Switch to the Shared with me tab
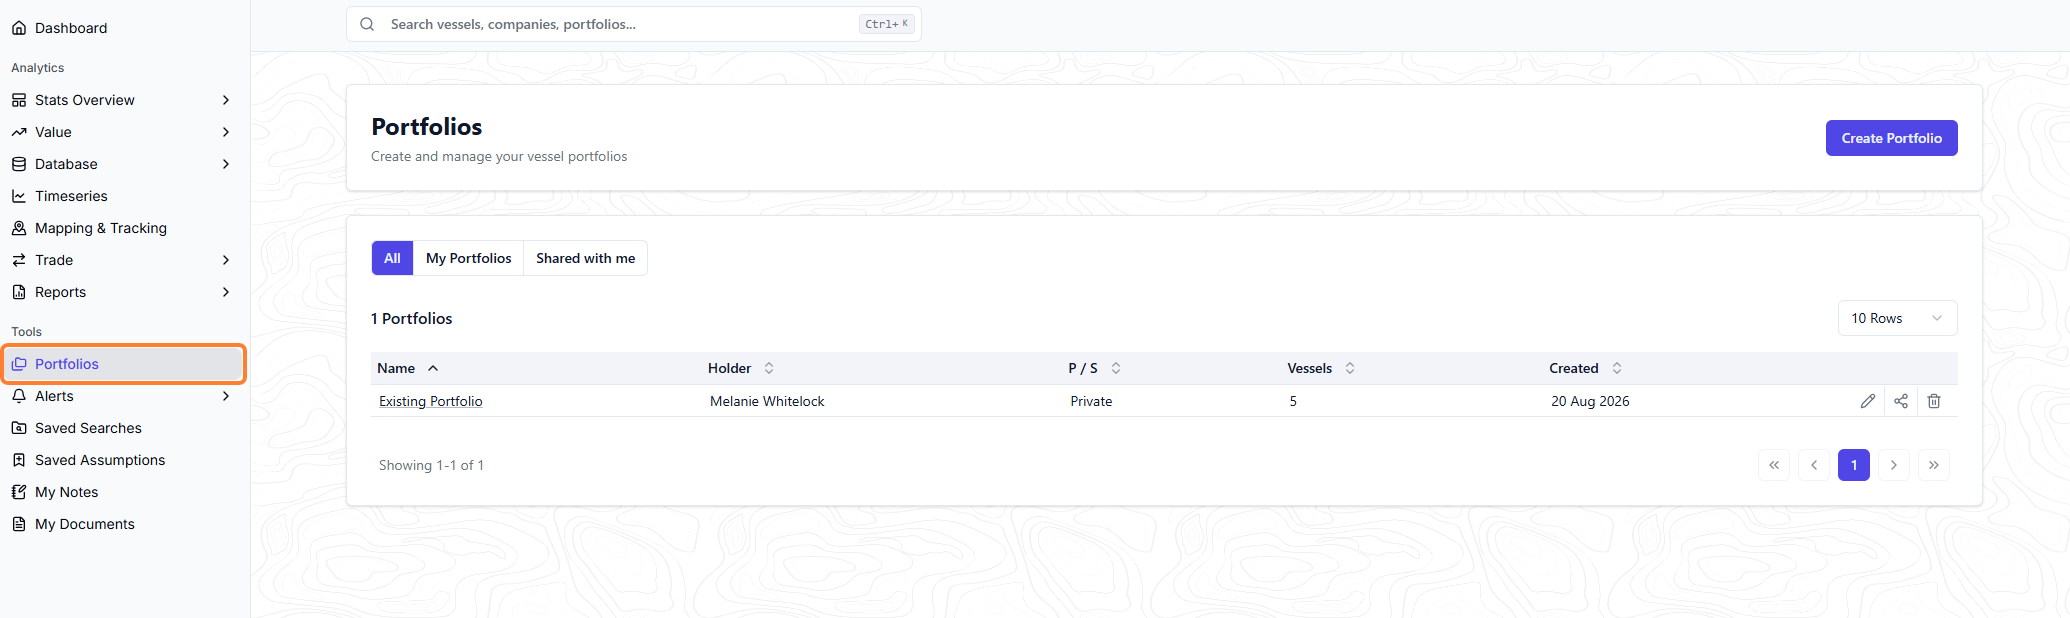Image resolution: width=2070 pixels, height=618 pixels. (x=585, y=258)
